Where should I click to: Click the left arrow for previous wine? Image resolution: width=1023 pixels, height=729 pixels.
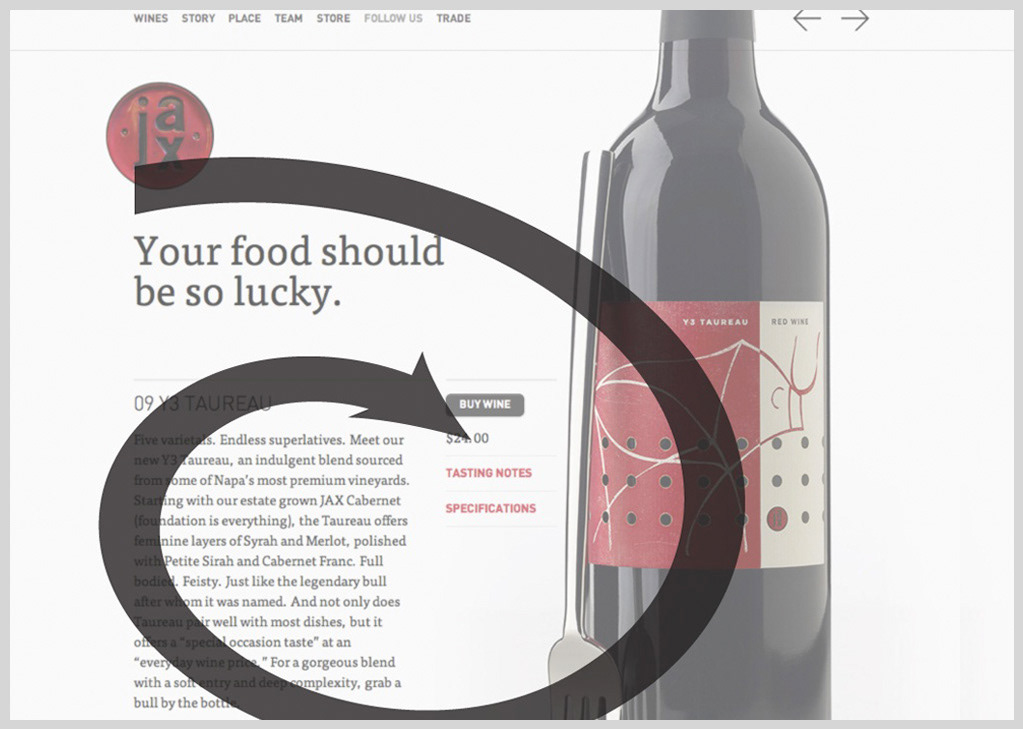807,20
